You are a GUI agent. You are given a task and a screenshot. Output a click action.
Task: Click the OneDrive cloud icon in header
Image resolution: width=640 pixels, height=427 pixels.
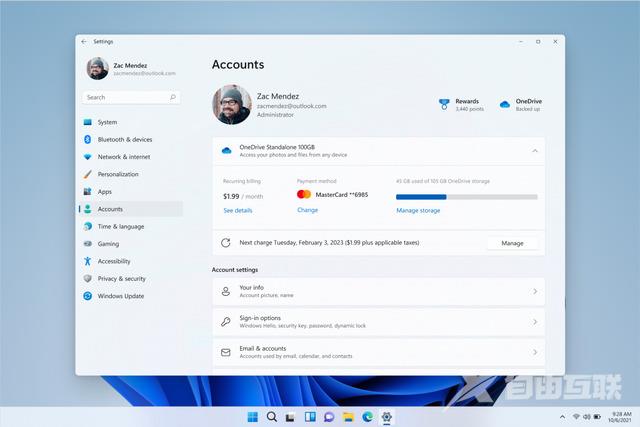(505, 105)
